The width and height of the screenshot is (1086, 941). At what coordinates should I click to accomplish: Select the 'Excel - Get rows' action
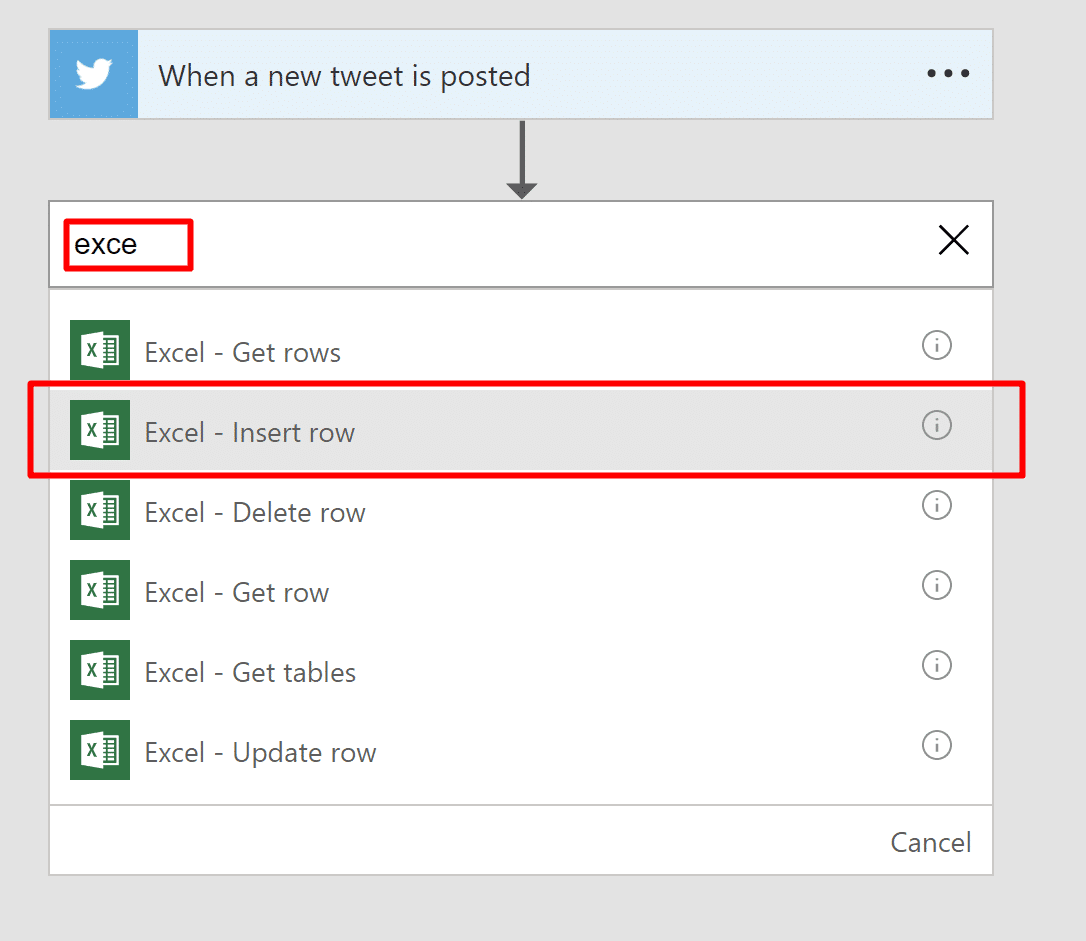521,350
